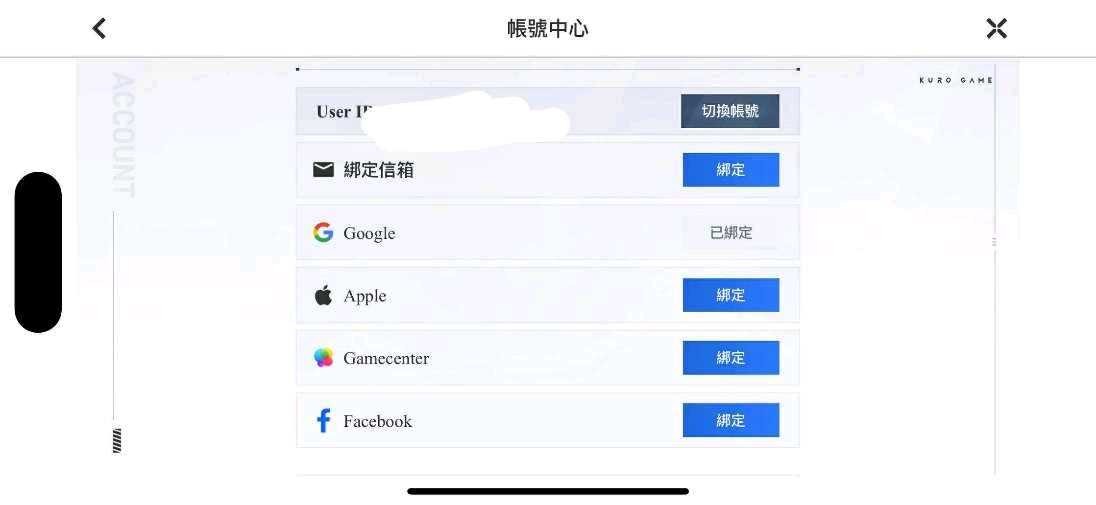Click the scrollbar handle on the right edge
This screenshot has height=505, width=1096.
tap(994, 241)
